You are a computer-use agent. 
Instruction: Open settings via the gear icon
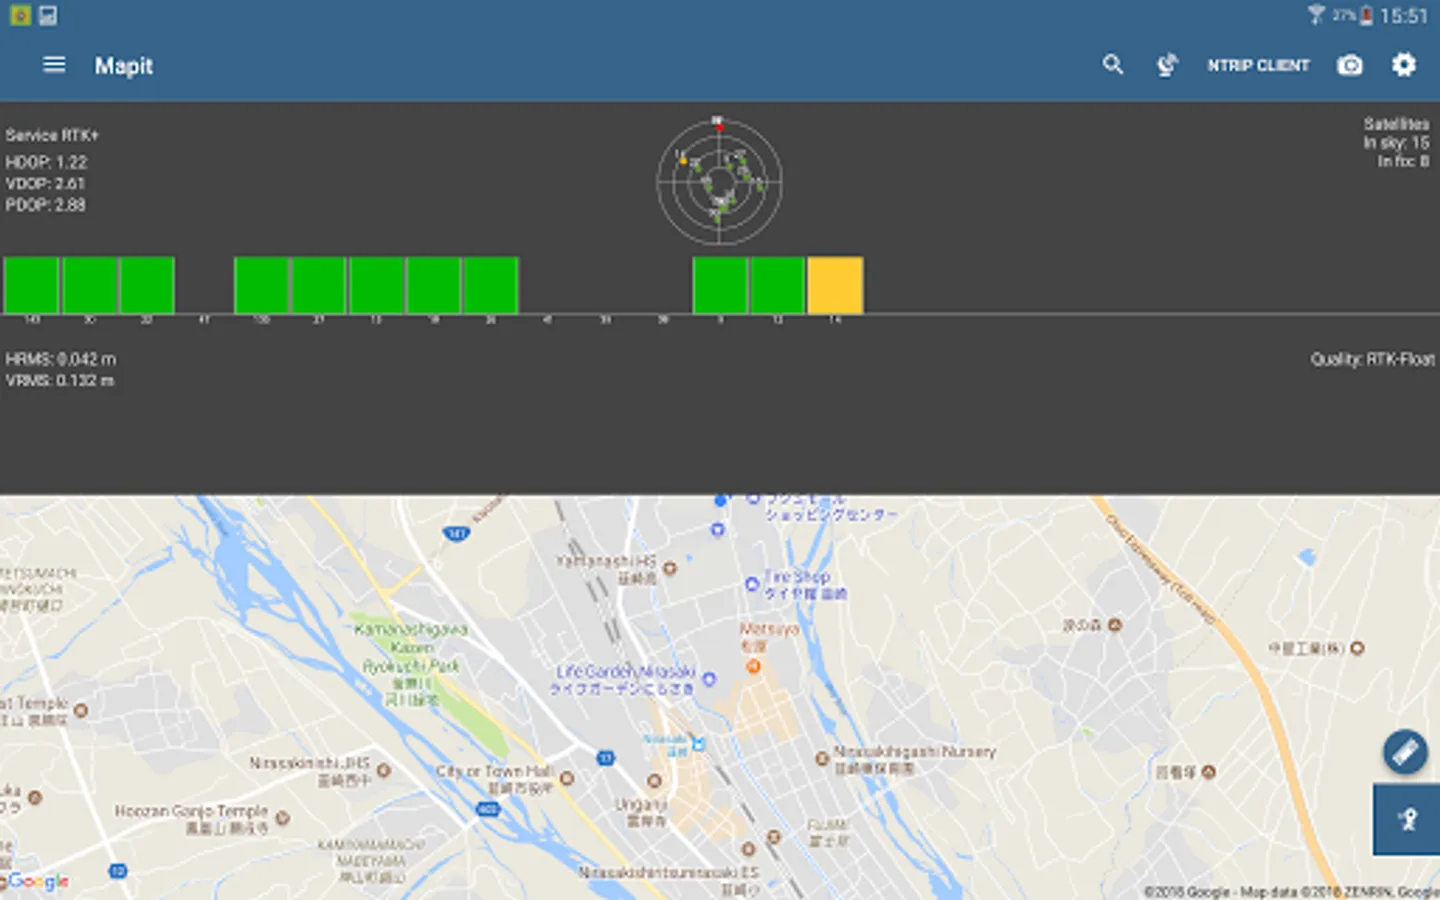pyautogui.click(x=1404, y=65)
